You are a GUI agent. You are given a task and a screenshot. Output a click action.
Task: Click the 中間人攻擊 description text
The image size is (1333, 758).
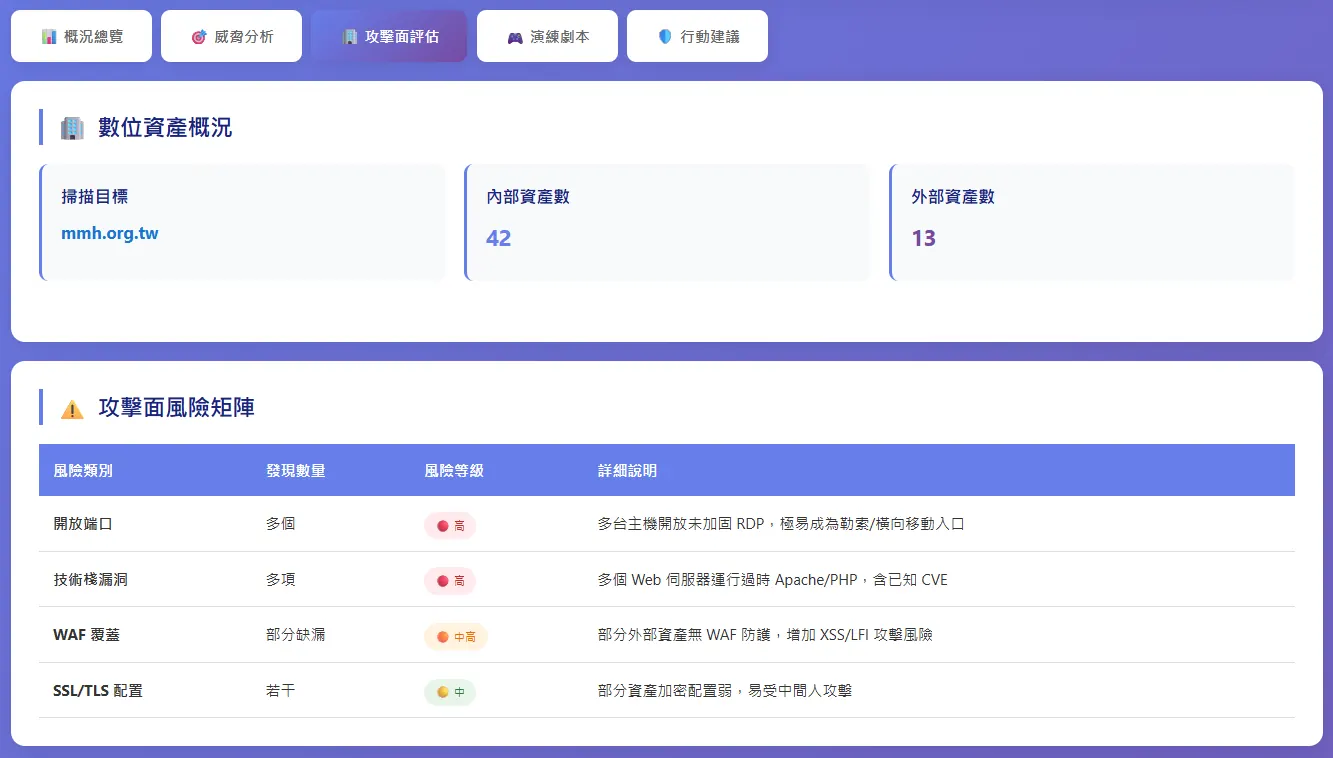725,690
